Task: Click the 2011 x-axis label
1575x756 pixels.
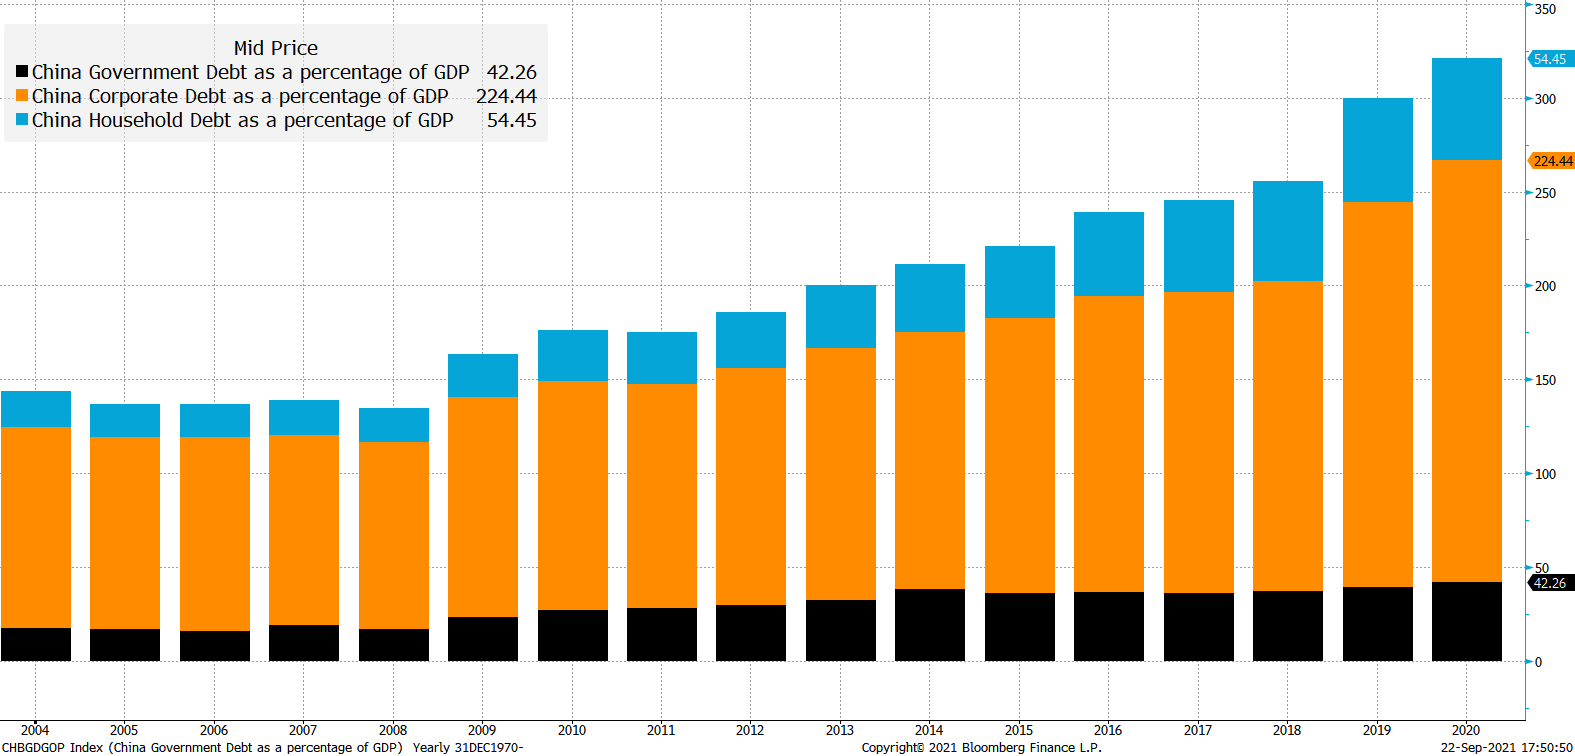Action: pos(661,730)
